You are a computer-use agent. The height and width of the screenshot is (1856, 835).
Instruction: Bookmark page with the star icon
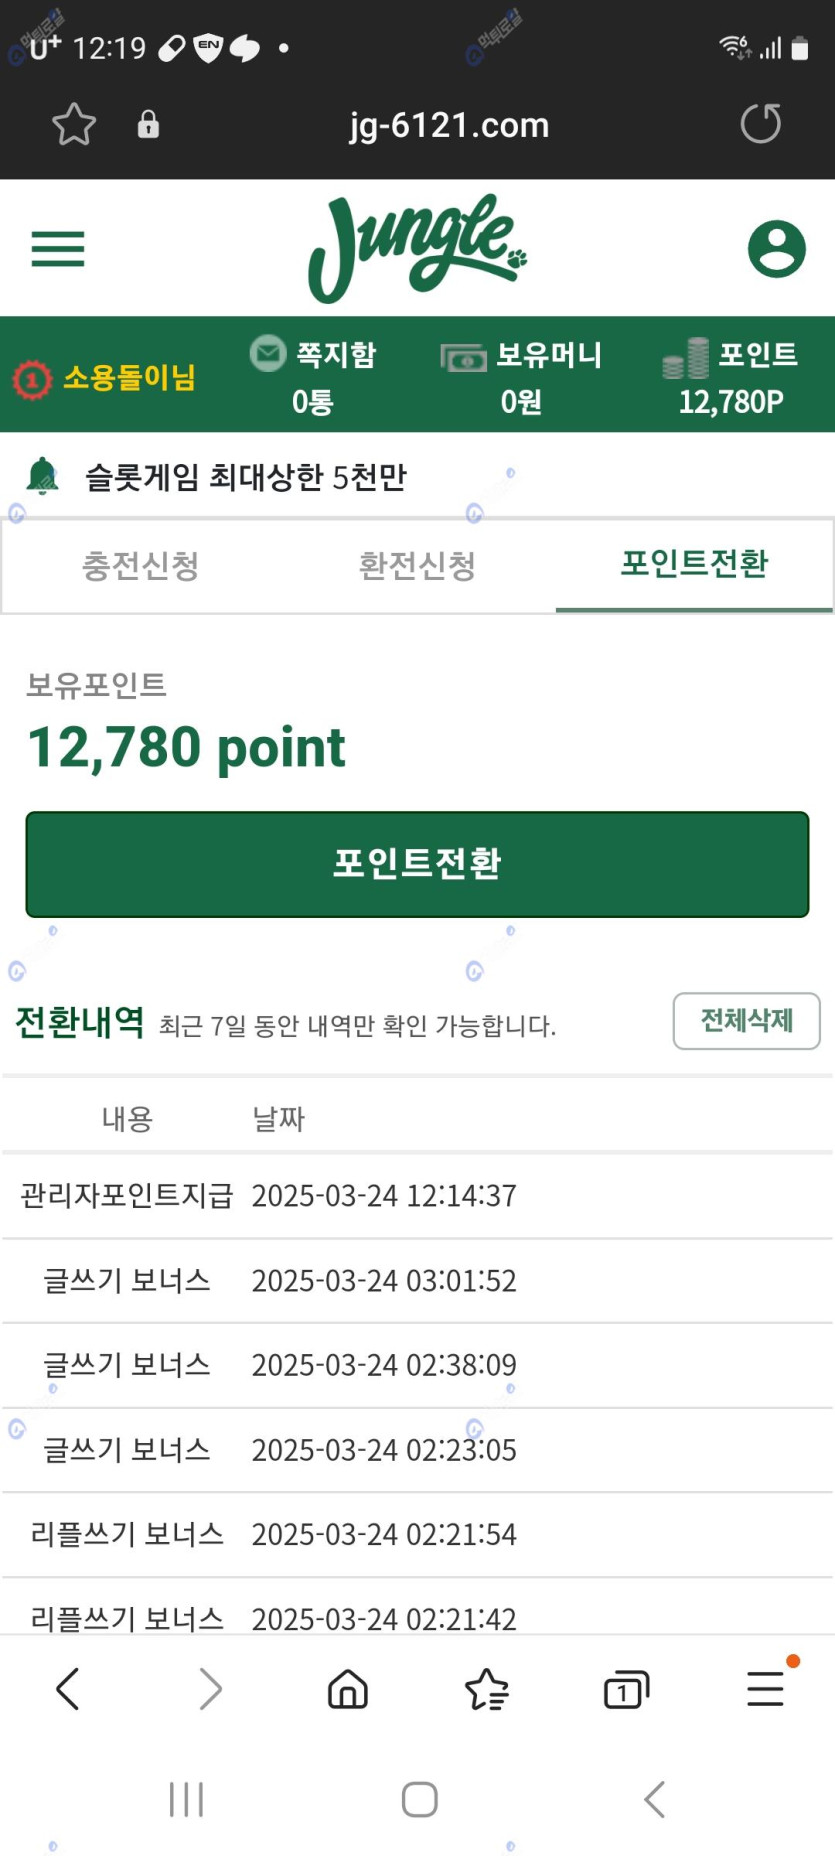click(x=74, y=125)
